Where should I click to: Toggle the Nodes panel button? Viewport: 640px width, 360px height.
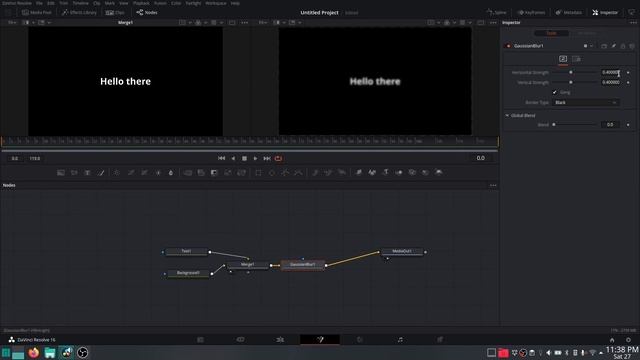[147, 13]
